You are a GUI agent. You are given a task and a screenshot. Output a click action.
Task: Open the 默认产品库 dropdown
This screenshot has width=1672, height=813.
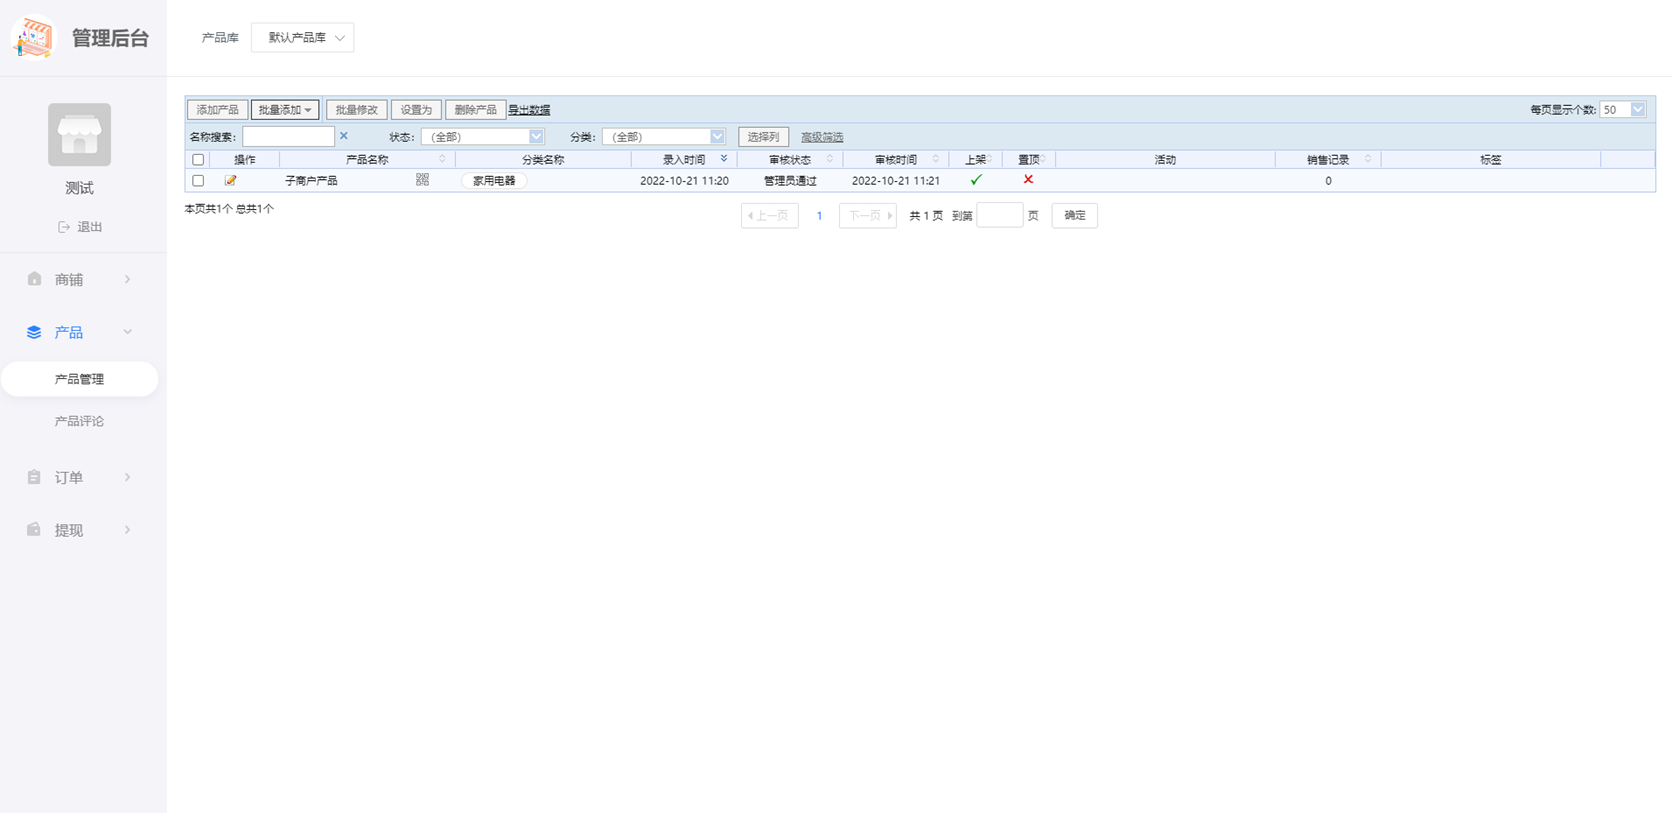tap(303, 38)
